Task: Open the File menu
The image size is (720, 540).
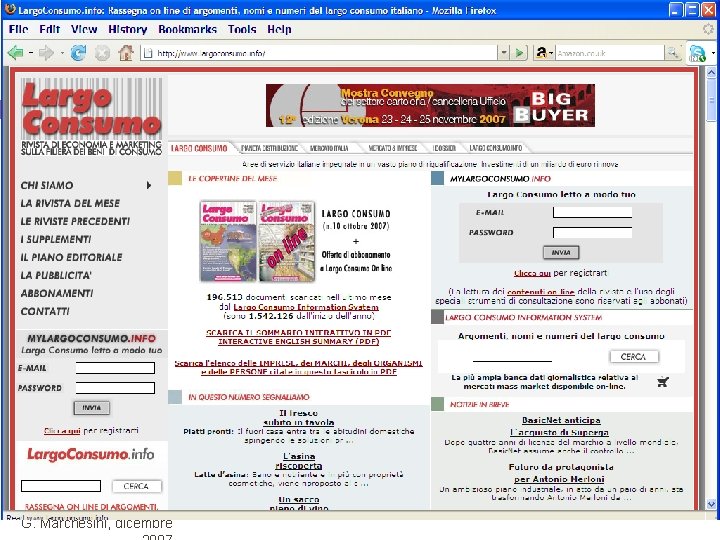Action: pos(18,29)
